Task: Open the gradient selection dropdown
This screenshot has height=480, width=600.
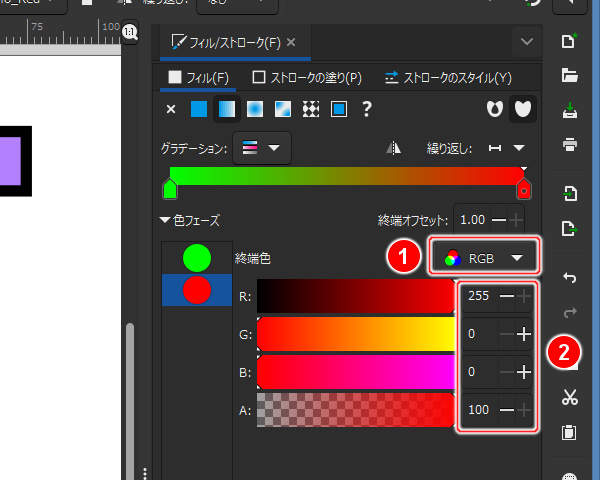Action: [262, 148]
